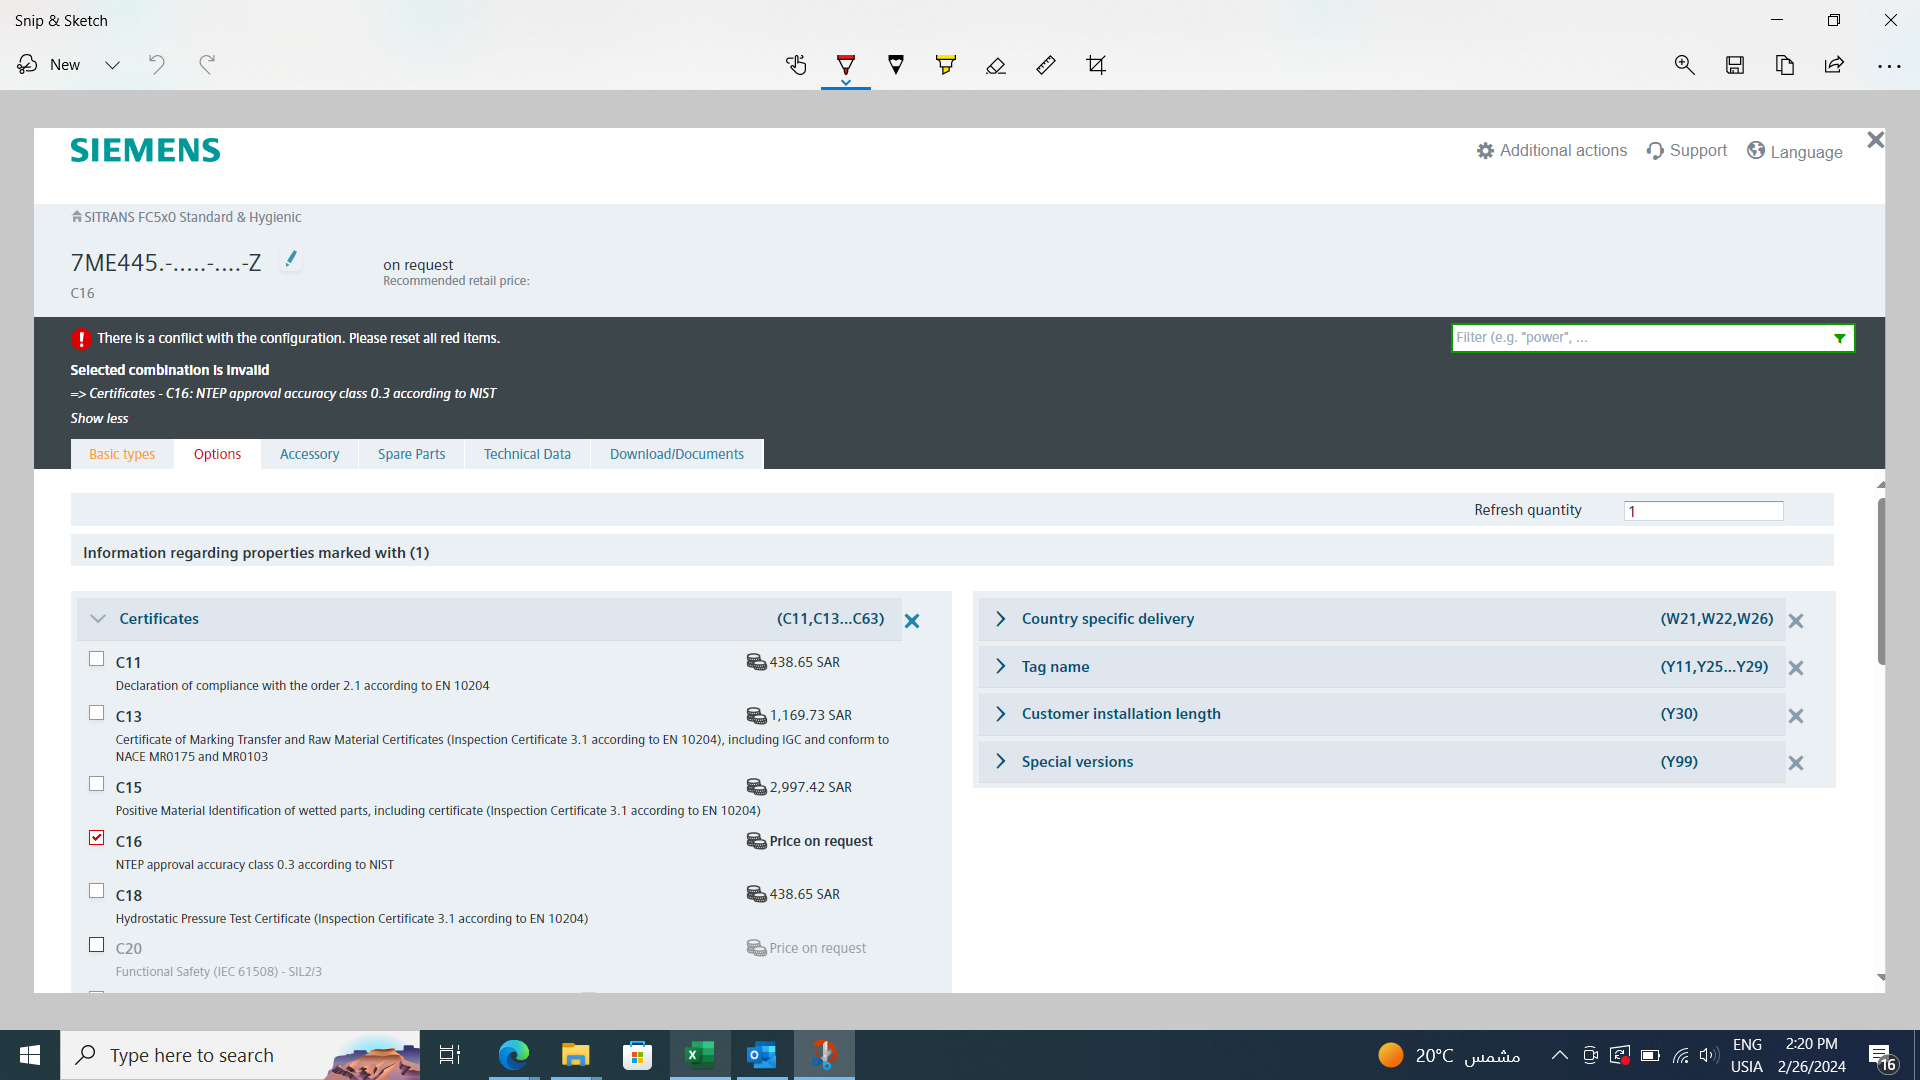The width and height of the screenshot is (1920, 1080).
Task: Tick the C18 hydrostatic test checkbox
Action: pos(96,891)
